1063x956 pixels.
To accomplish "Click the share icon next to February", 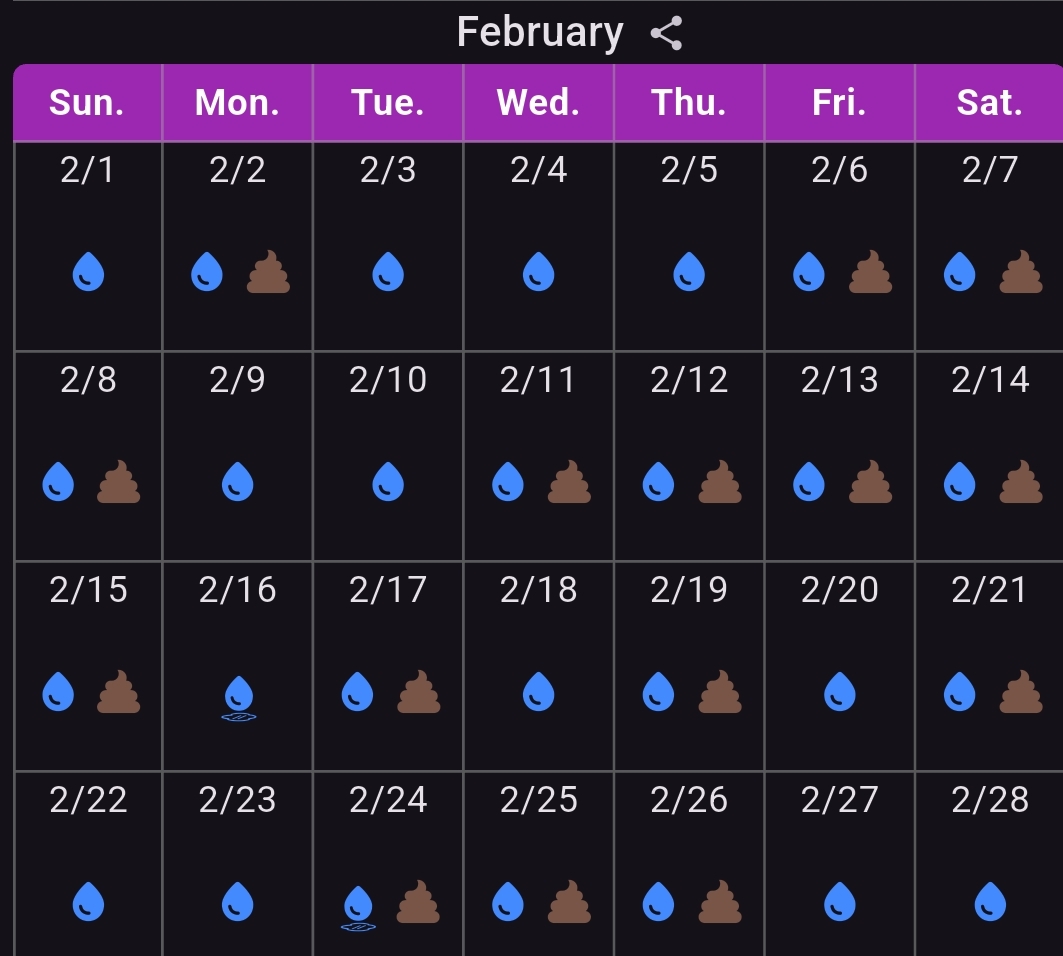I will (666, 33).
